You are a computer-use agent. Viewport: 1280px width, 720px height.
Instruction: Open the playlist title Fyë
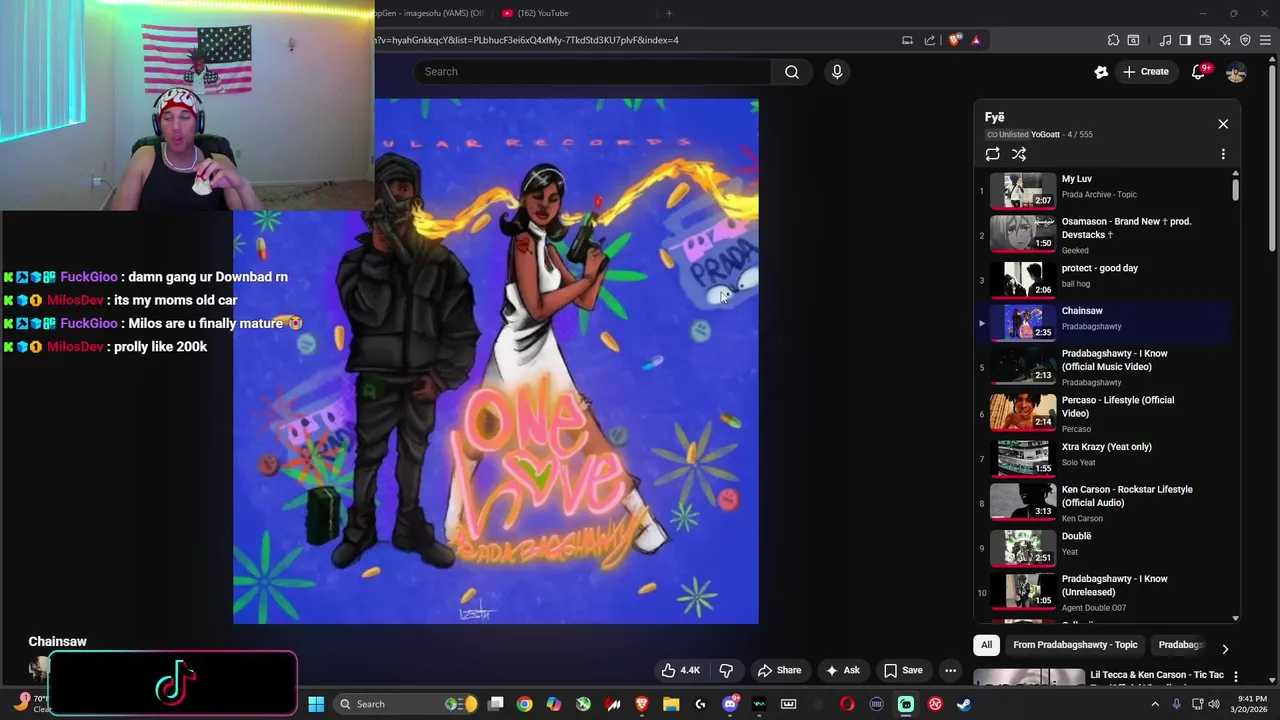coord(994,117)
